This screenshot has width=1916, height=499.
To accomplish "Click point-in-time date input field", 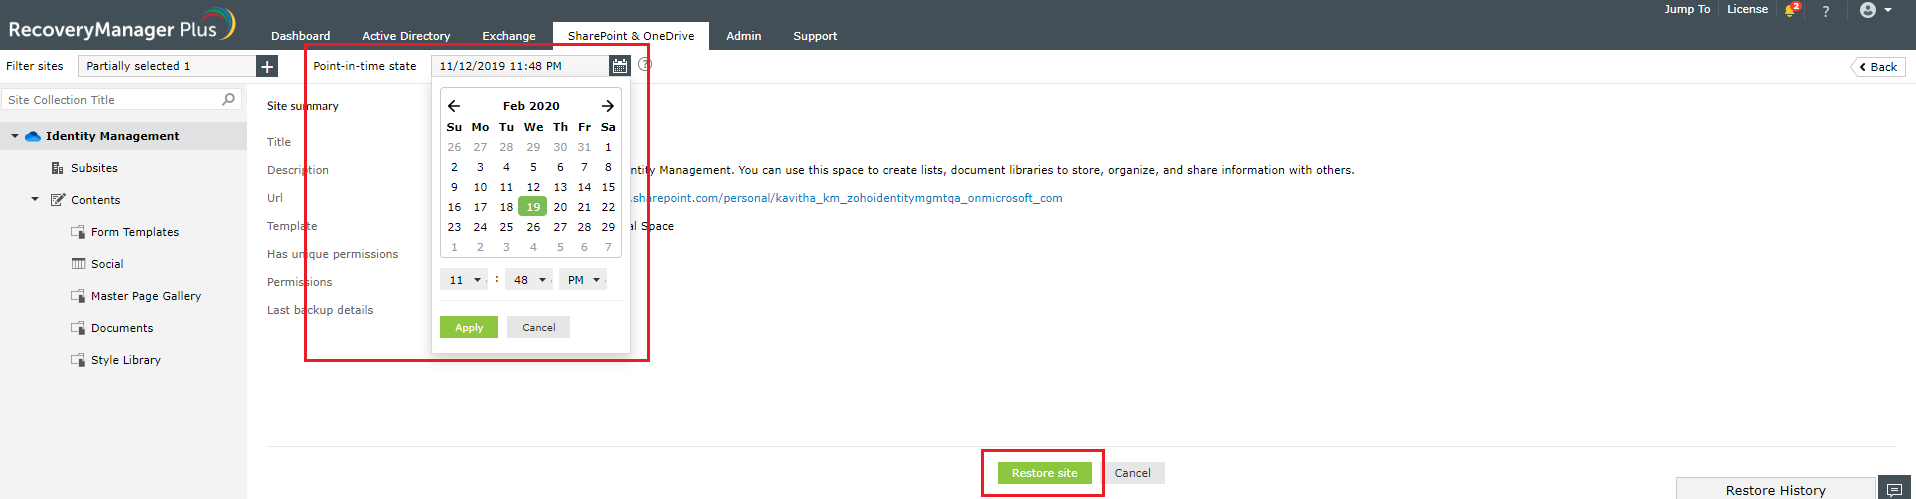I will coord(520,66).
